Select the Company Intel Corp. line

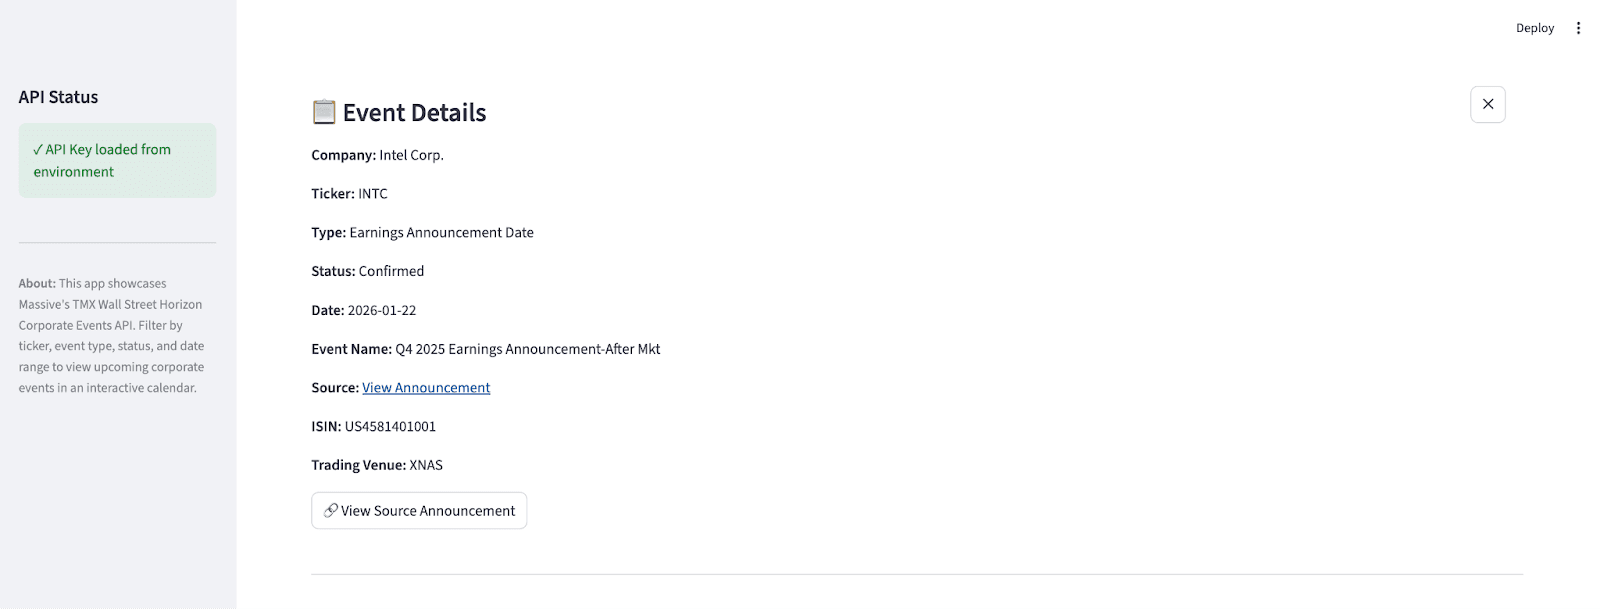pyautogui.click(x=377, y=155)
